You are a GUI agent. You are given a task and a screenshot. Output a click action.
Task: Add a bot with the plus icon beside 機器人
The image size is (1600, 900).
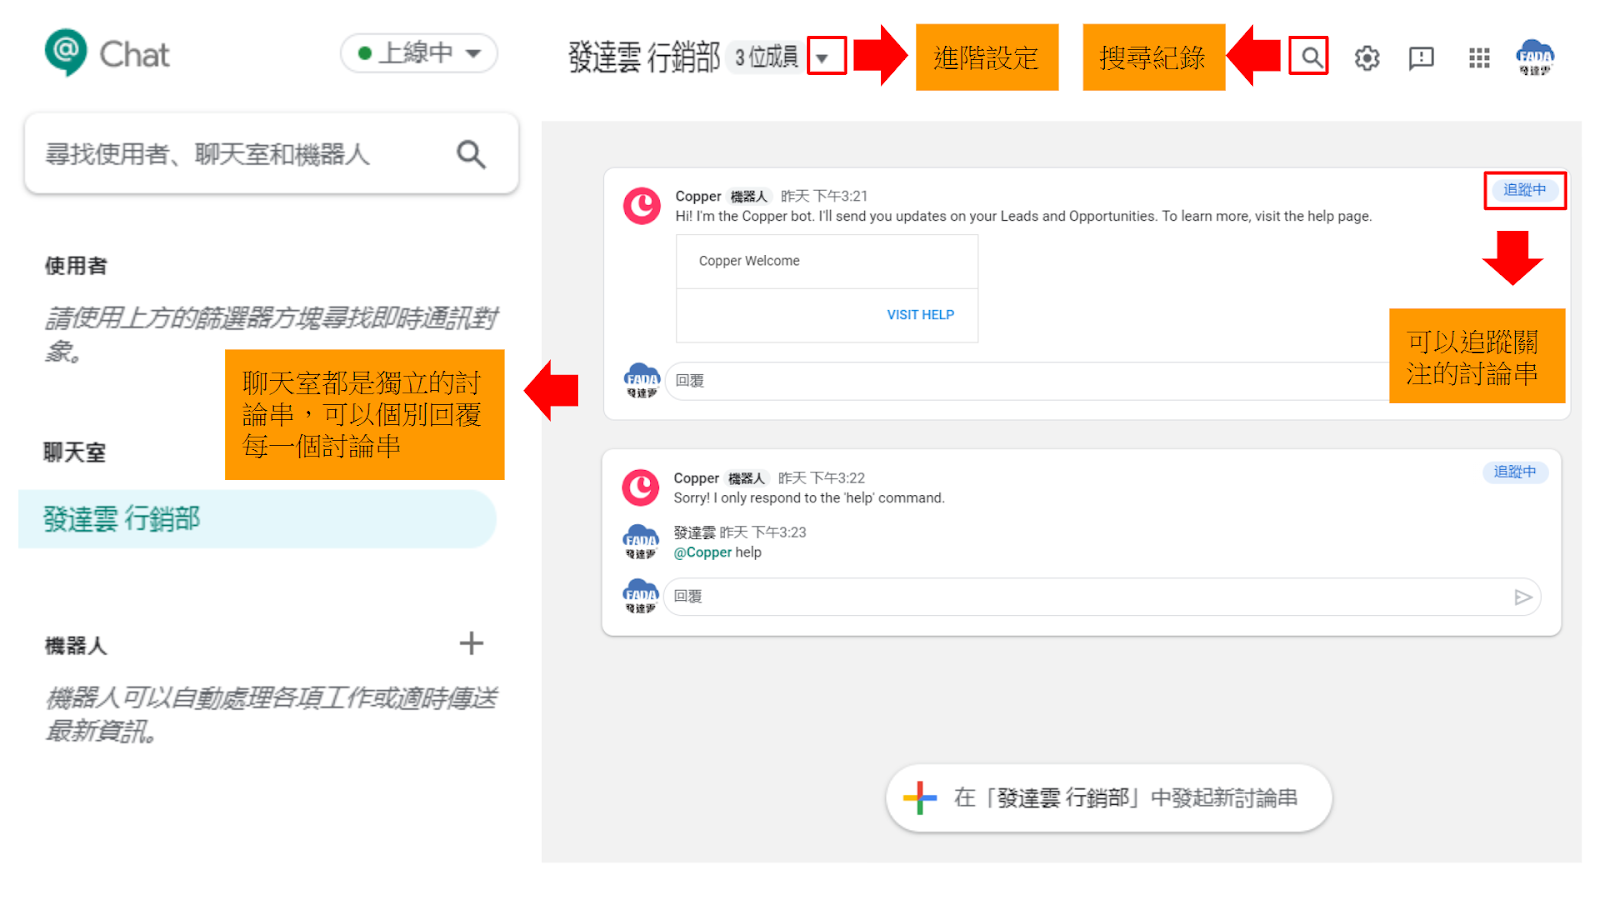[x=471, y=643]
